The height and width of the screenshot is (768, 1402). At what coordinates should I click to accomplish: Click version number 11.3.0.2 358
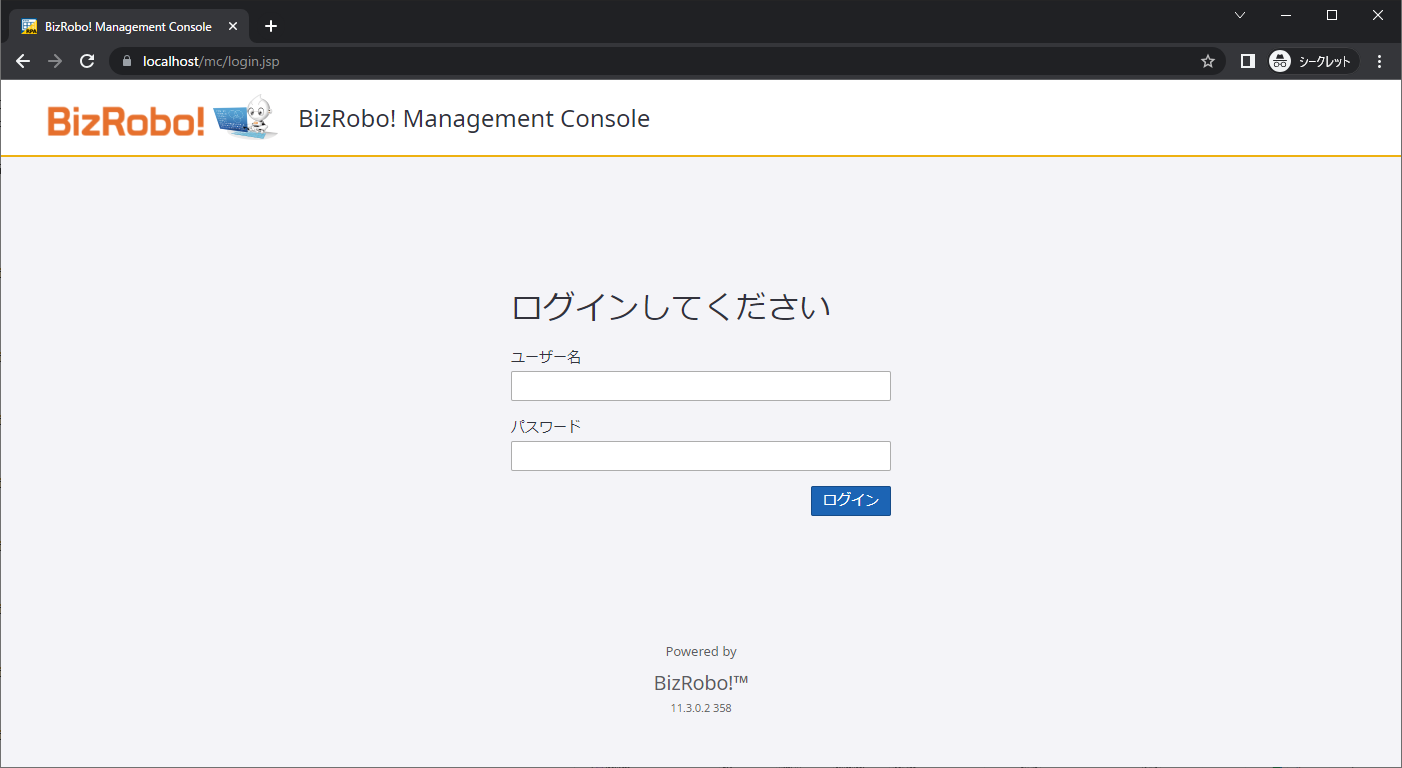701,708
